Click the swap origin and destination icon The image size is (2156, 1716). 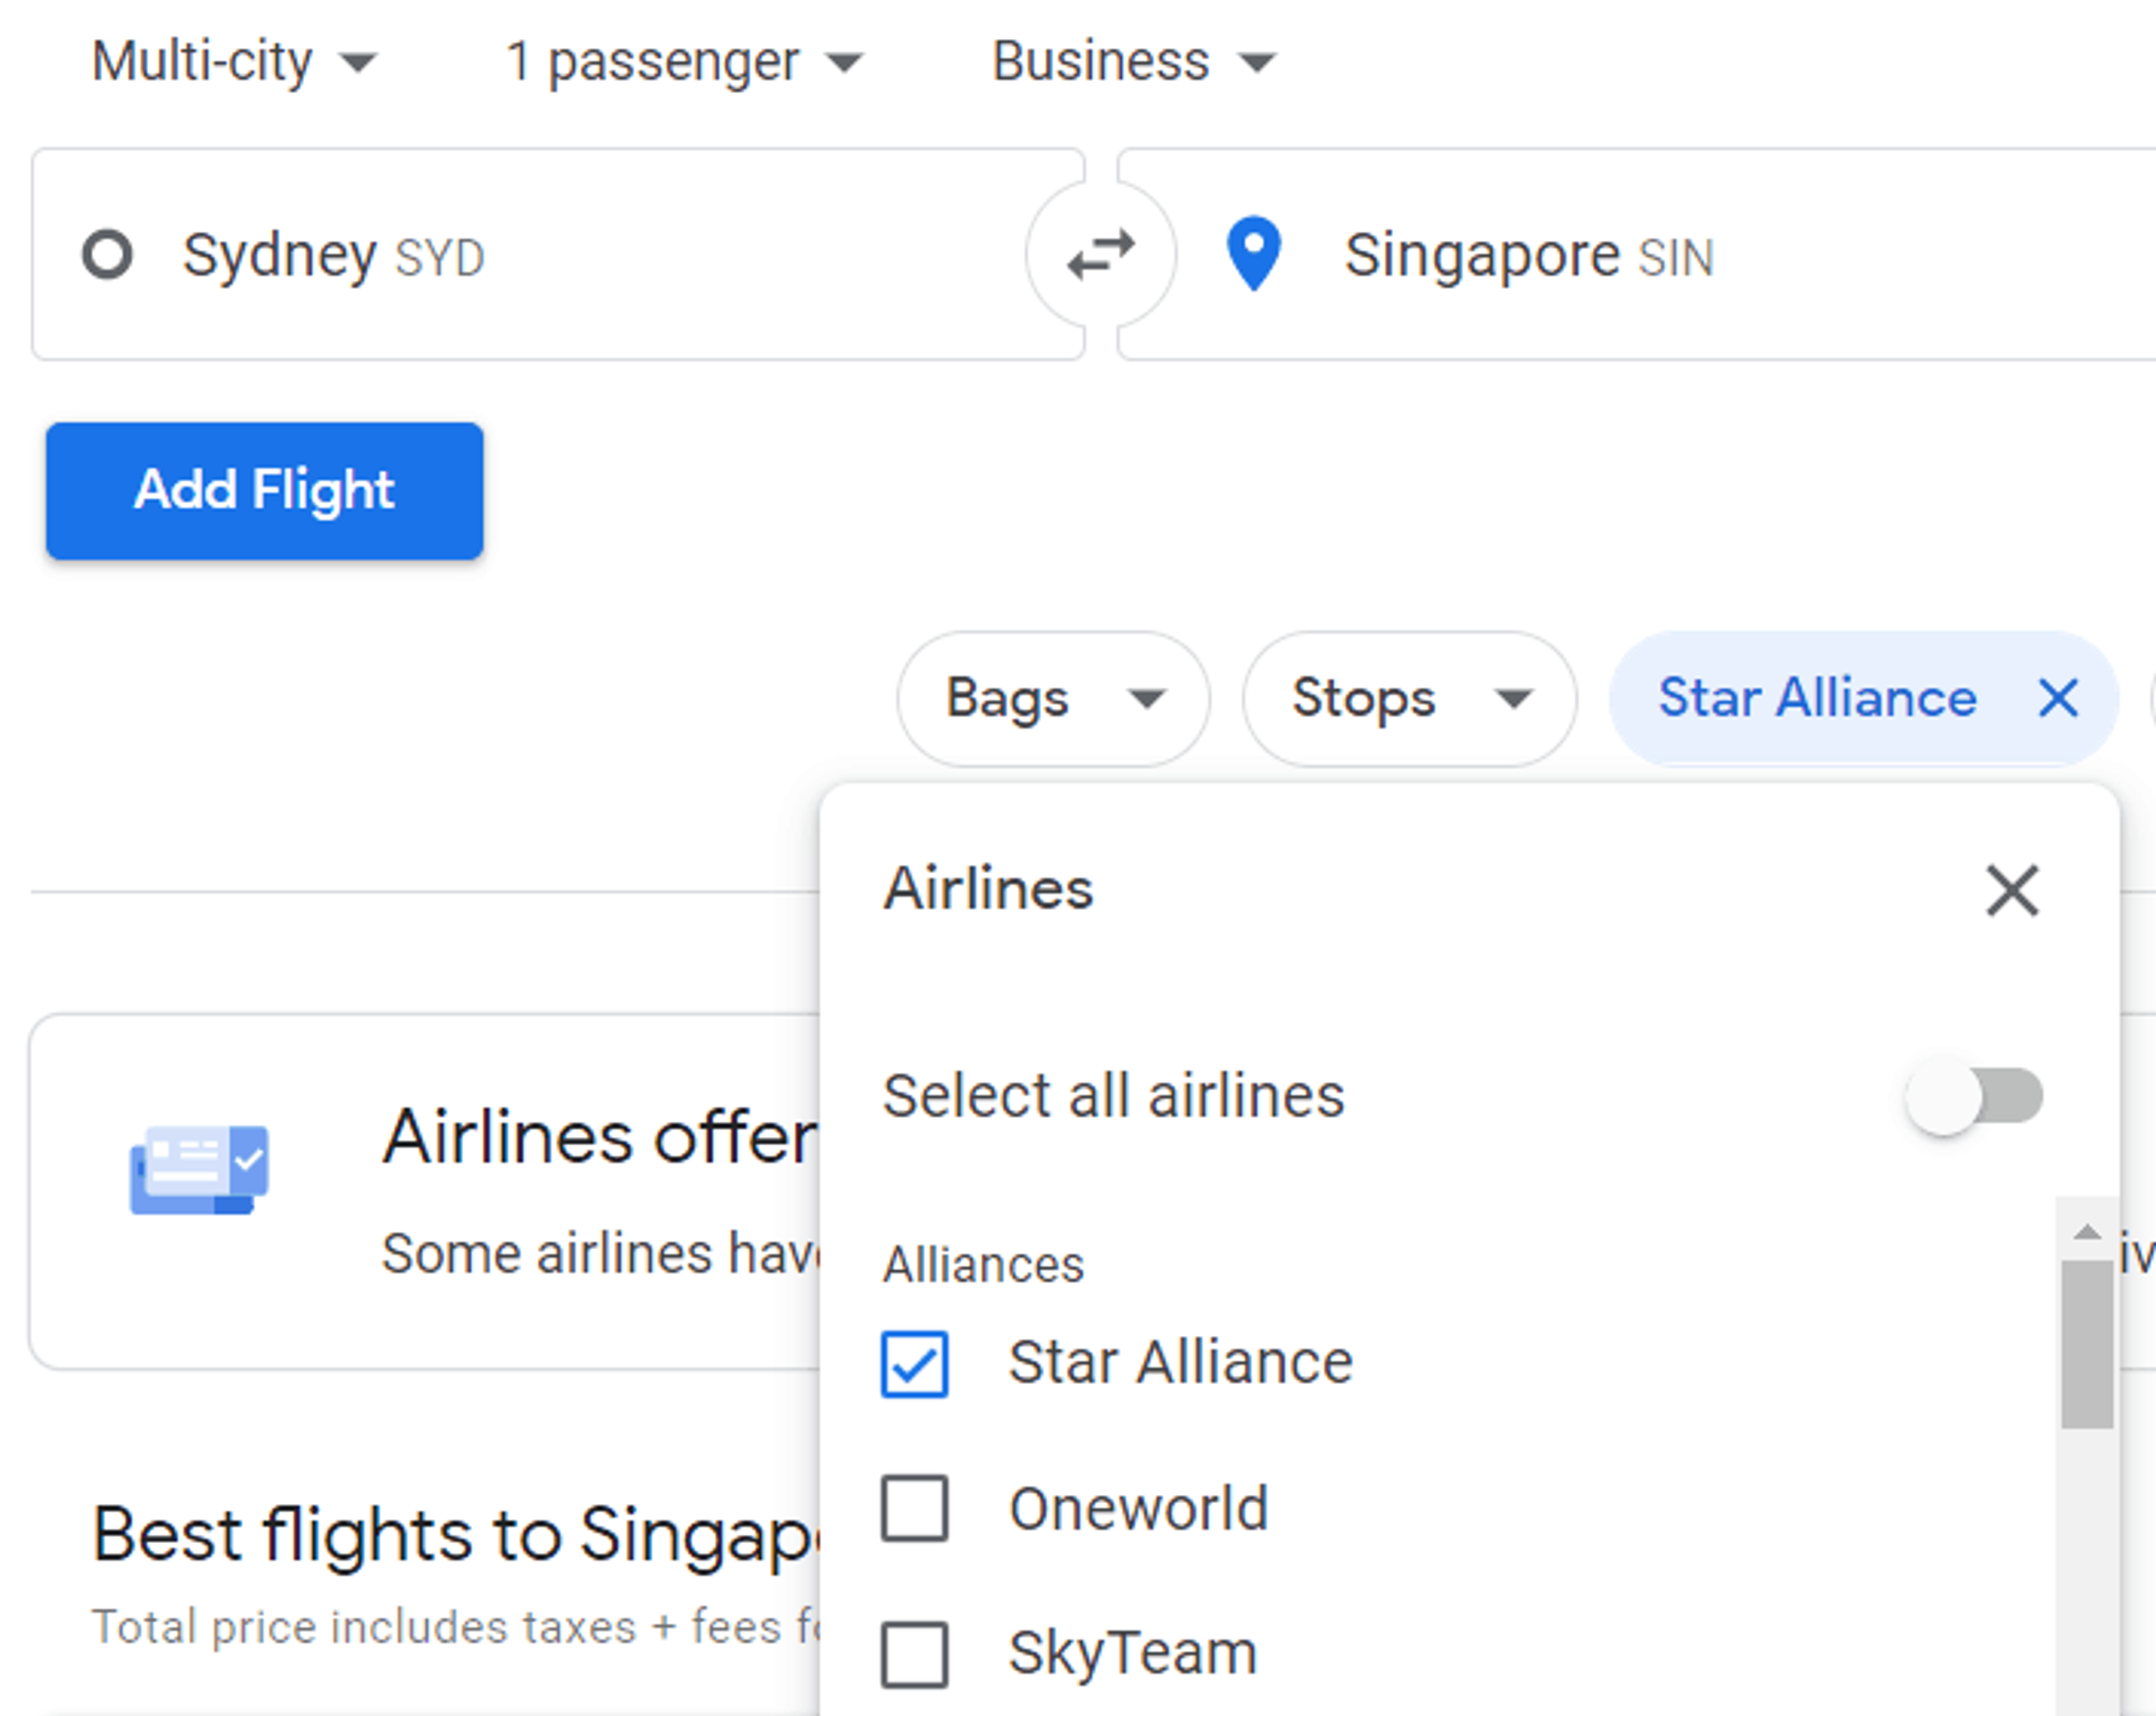[1100, 255]
